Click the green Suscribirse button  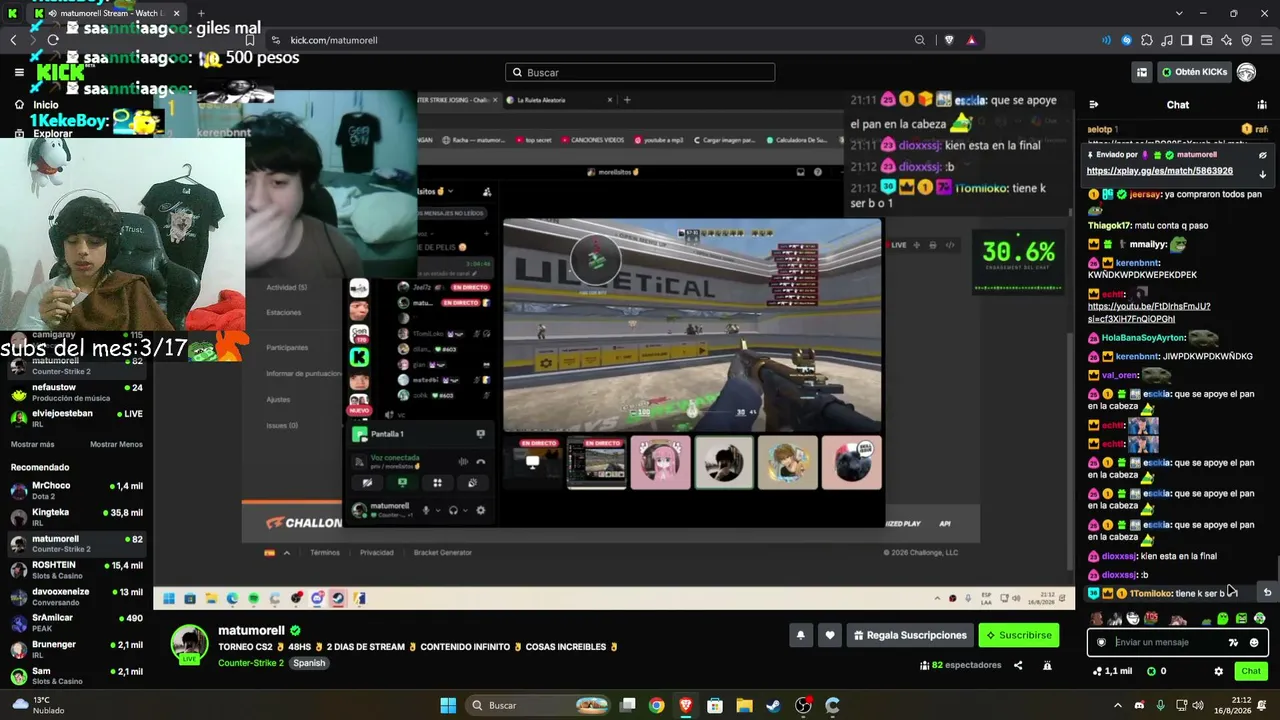[1018, 635]
